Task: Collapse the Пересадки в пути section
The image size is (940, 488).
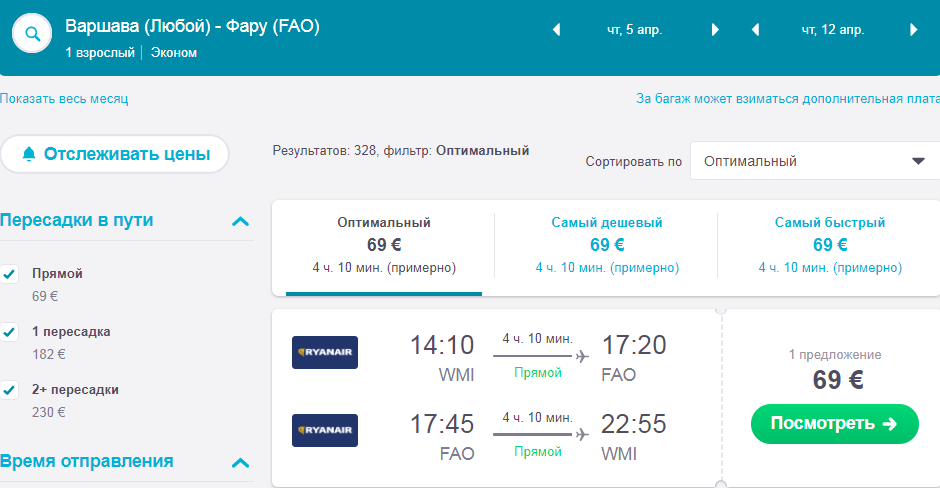Action: (x=240, y=221)
